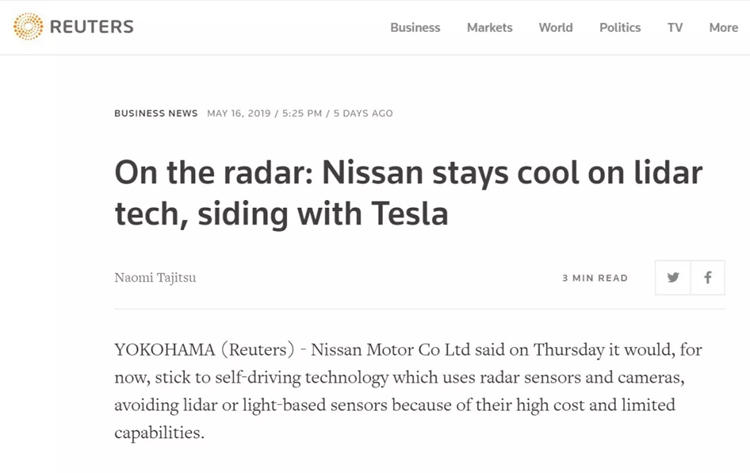Share the article via Facebook icon
Screen dimensions: 750x473
pos(708,277)
